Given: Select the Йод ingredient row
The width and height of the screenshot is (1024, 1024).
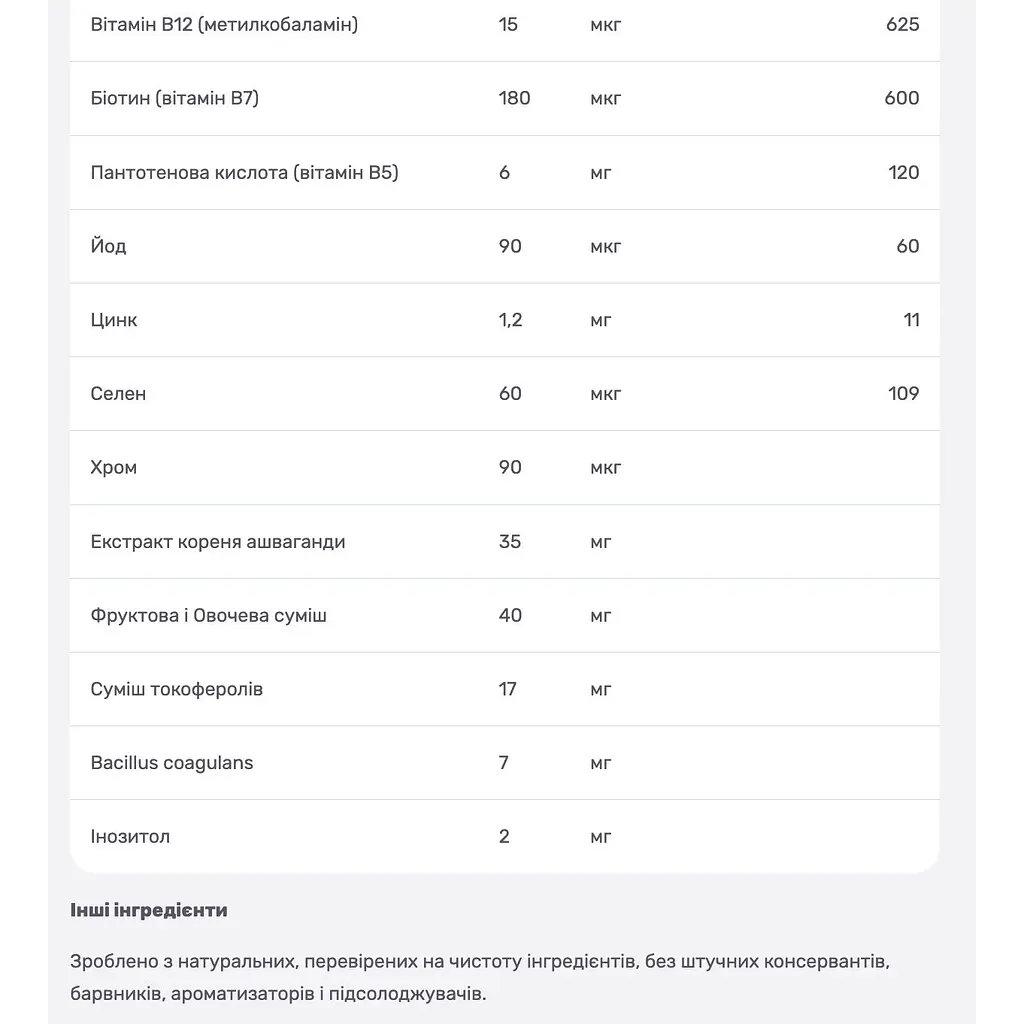Looking at the screenshot, I should coord(504,246).
